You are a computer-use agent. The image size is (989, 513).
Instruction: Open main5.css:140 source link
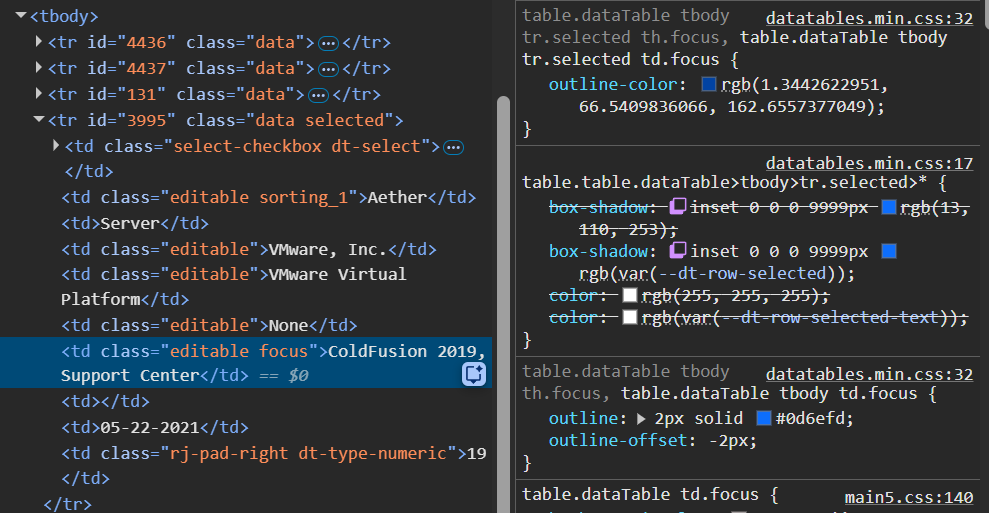click(x=908, y=497)
